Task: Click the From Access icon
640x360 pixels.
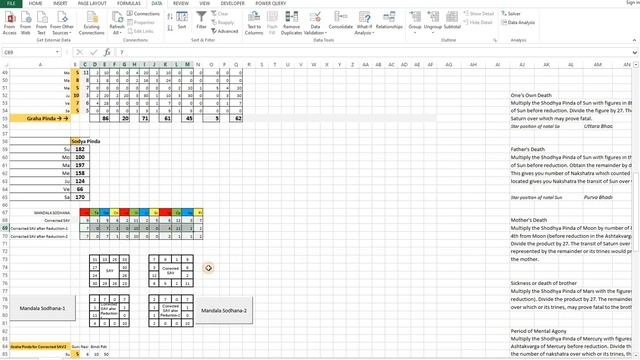Action: coord(9,23)
